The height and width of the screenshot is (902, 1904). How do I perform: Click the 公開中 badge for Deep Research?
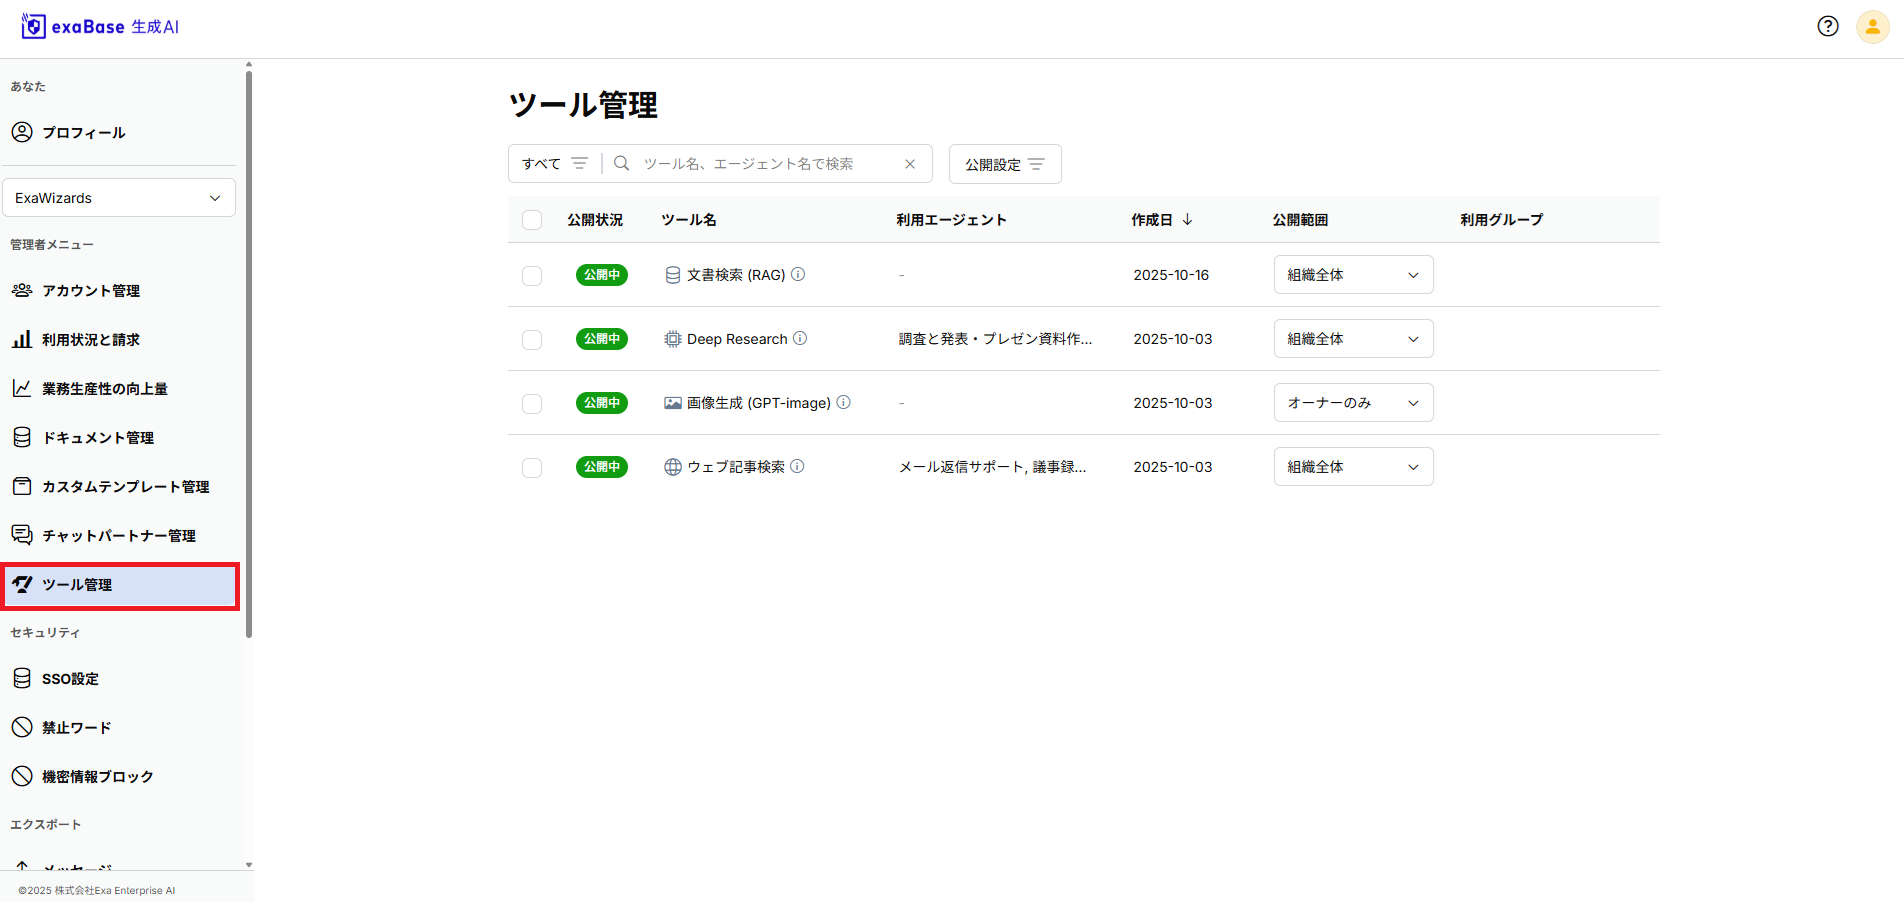pyautogui.click(x=602, y=339)
